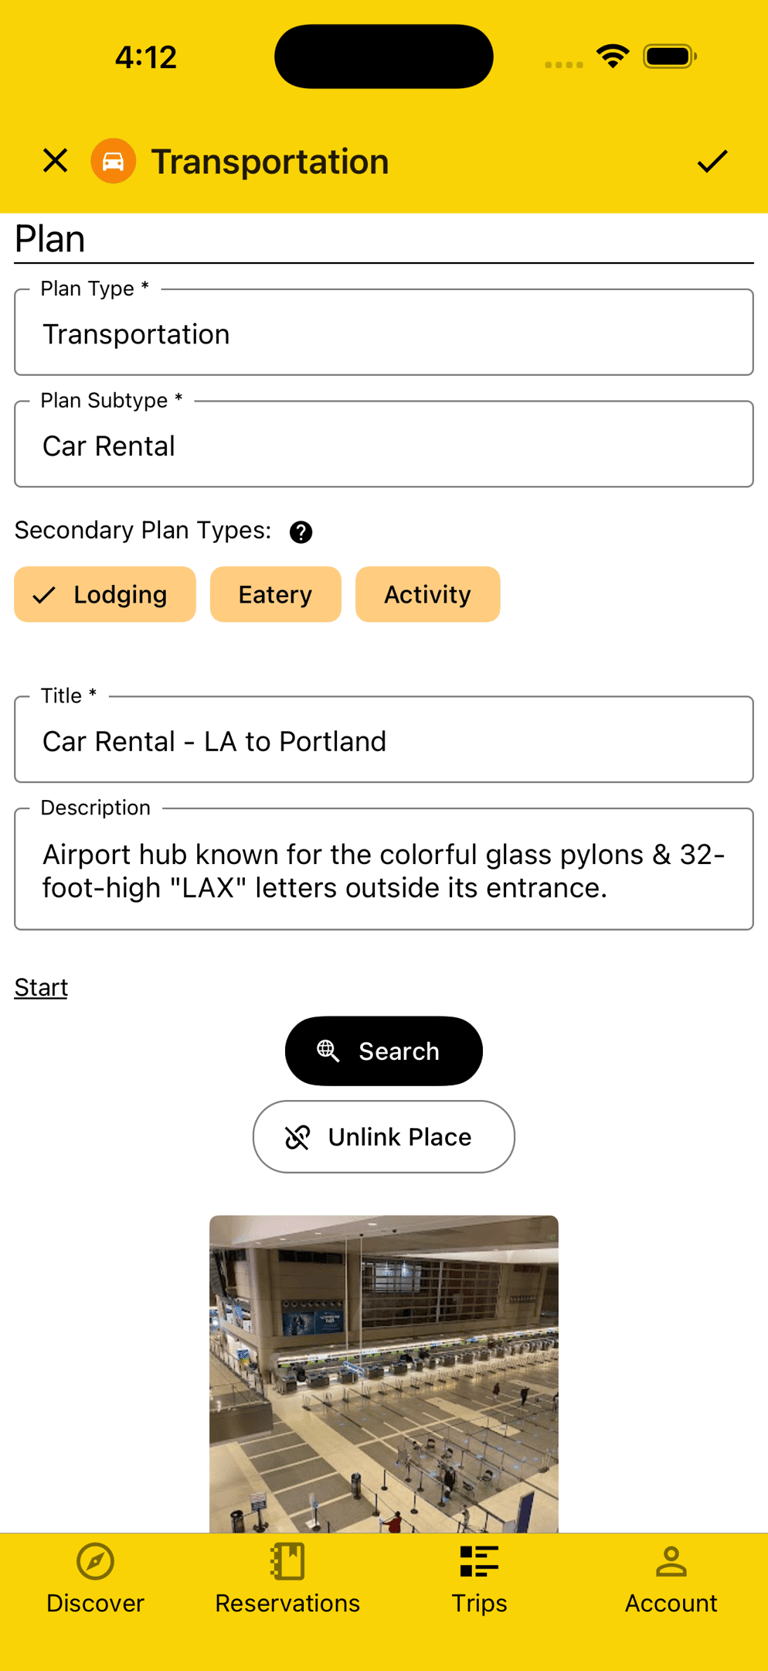Confirm plan with the checkmark icon

[x=712, y=161]
